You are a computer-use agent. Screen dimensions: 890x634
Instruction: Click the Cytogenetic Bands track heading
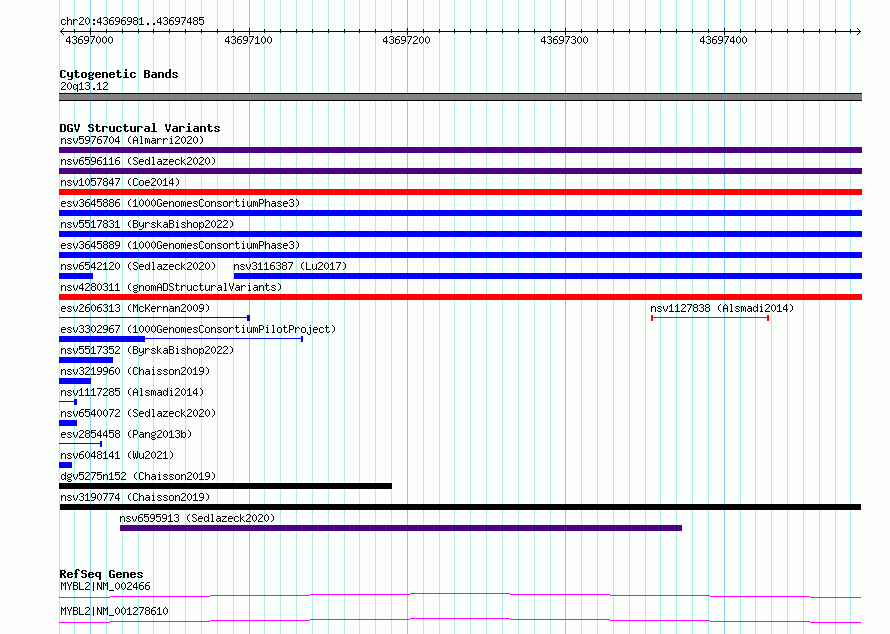pyautogui.click(x=119, y=74)
